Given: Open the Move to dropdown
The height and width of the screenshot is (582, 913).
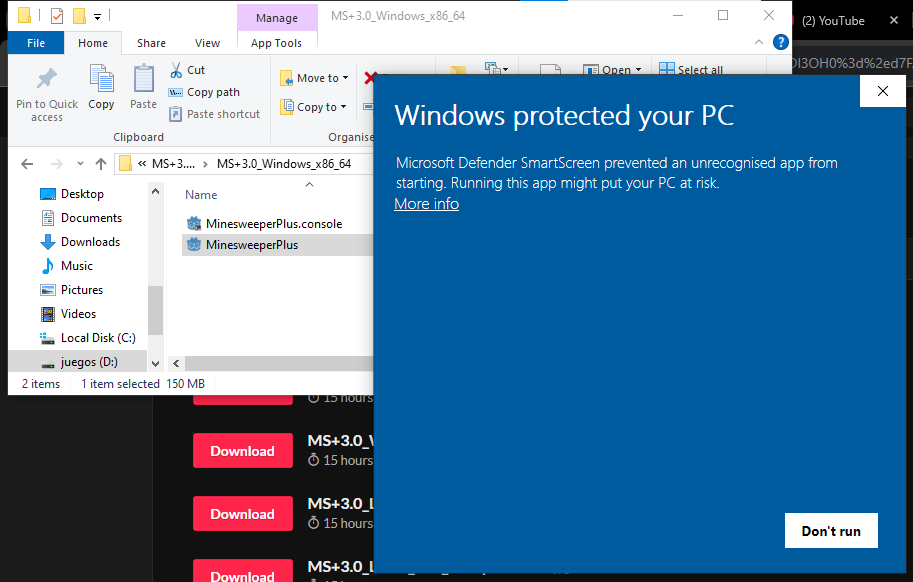Looking at the screenshot, I should (314, 78).
